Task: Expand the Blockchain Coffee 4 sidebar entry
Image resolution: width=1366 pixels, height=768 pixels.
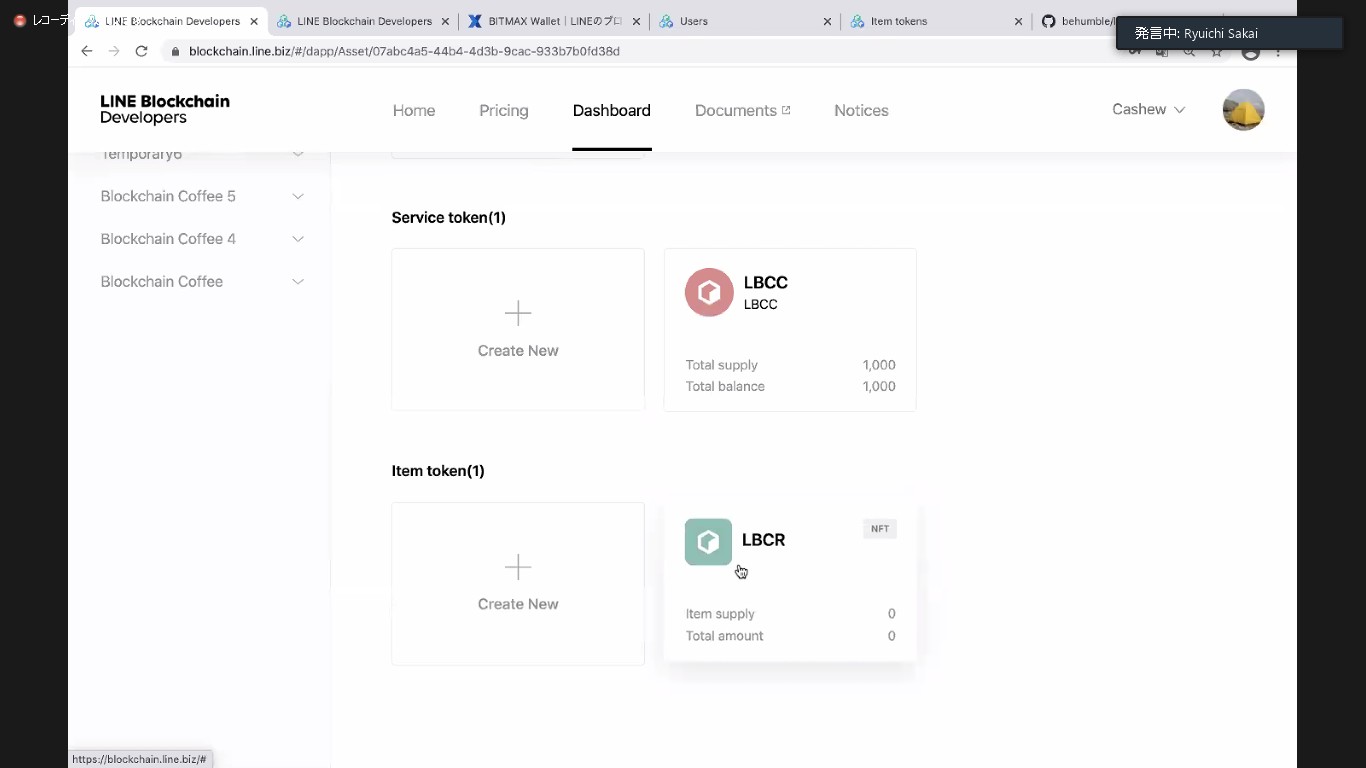Action: point(168,238)
